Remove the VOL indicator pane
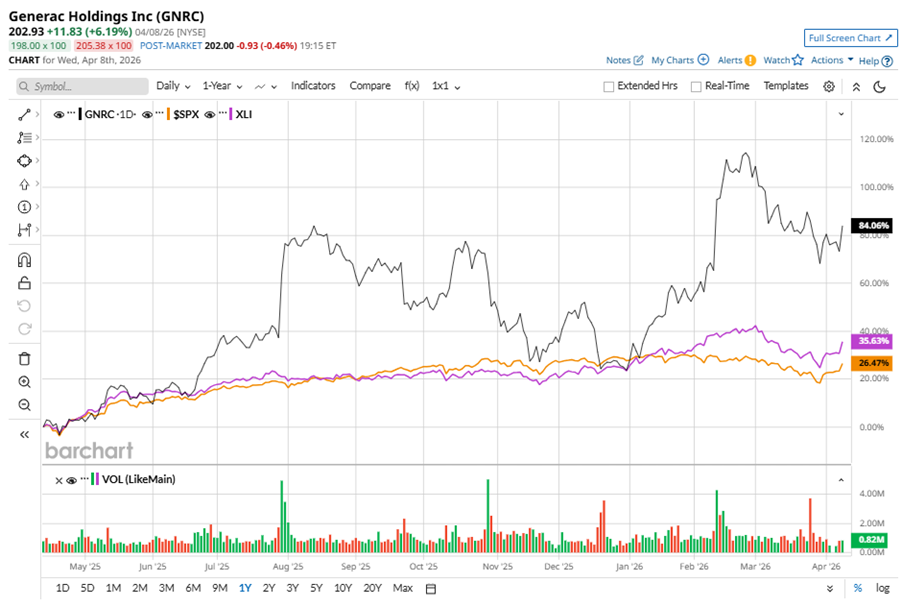Image resolution: width=902 pixels, height=607 pixels. (x=59, y=480)
